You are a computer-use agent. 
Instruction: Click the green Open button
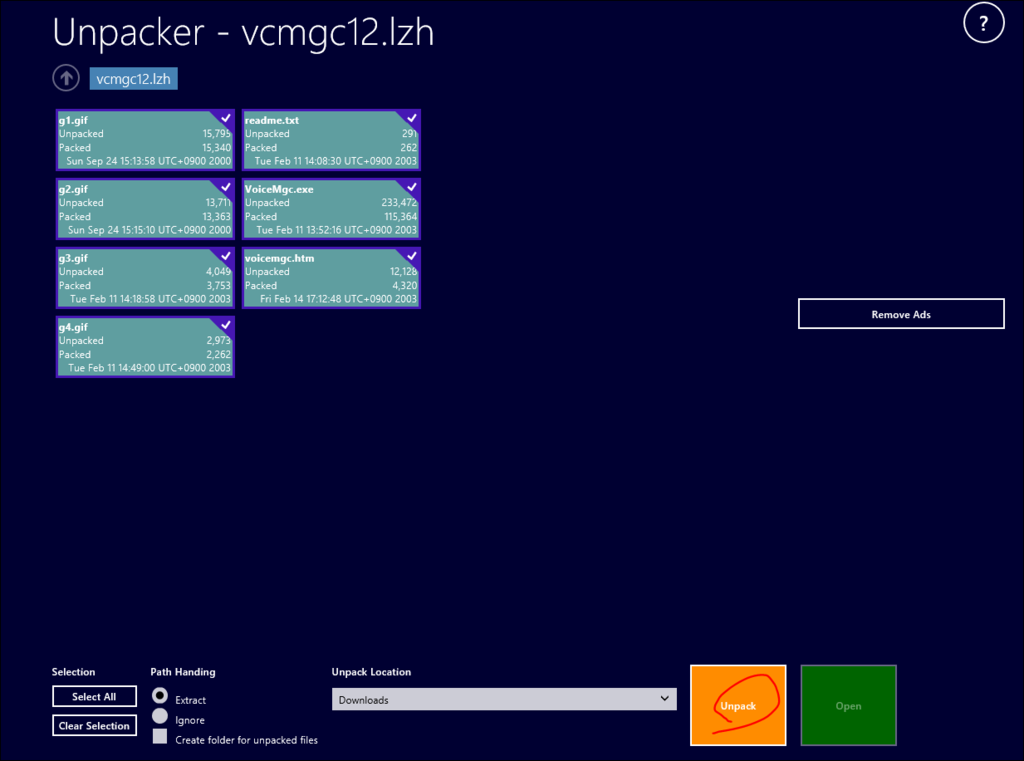(x=848, y=705)
